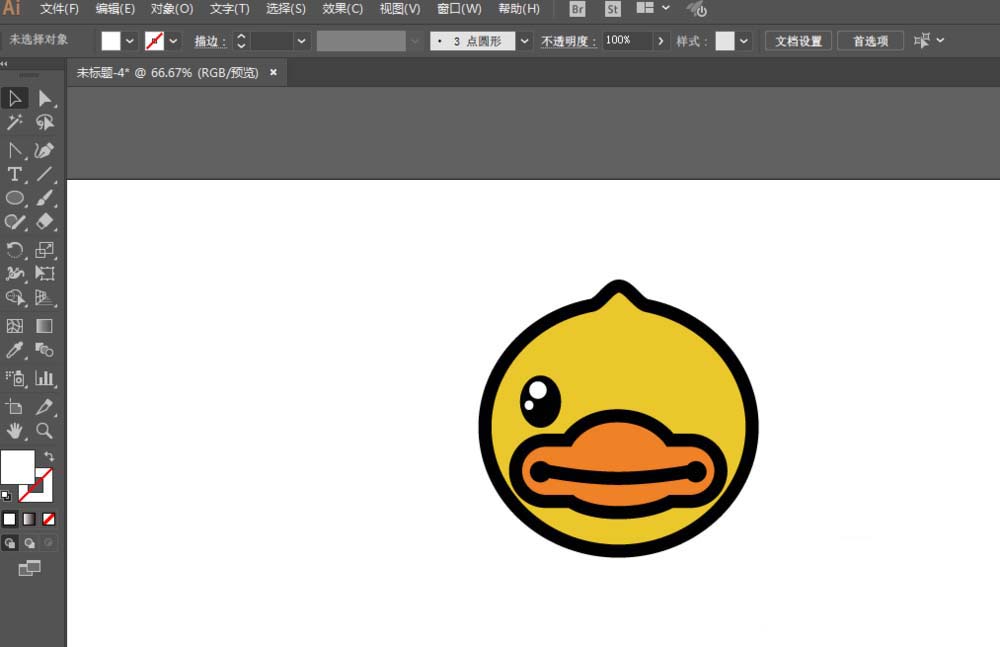Select the Selection tool
Image resolution: width=1000 pixels, height=647 pixels.
coord(14,98)
